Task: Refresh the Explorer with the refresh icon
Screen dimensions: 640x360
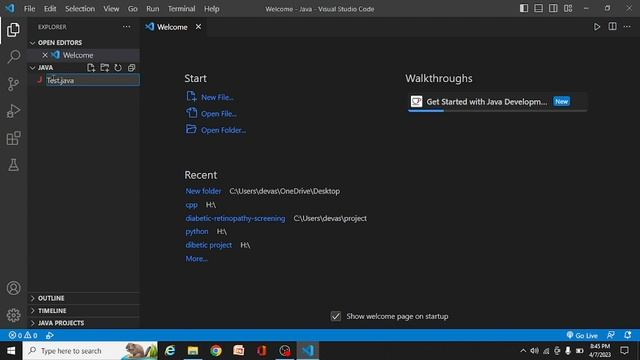Action: point(118,68)
